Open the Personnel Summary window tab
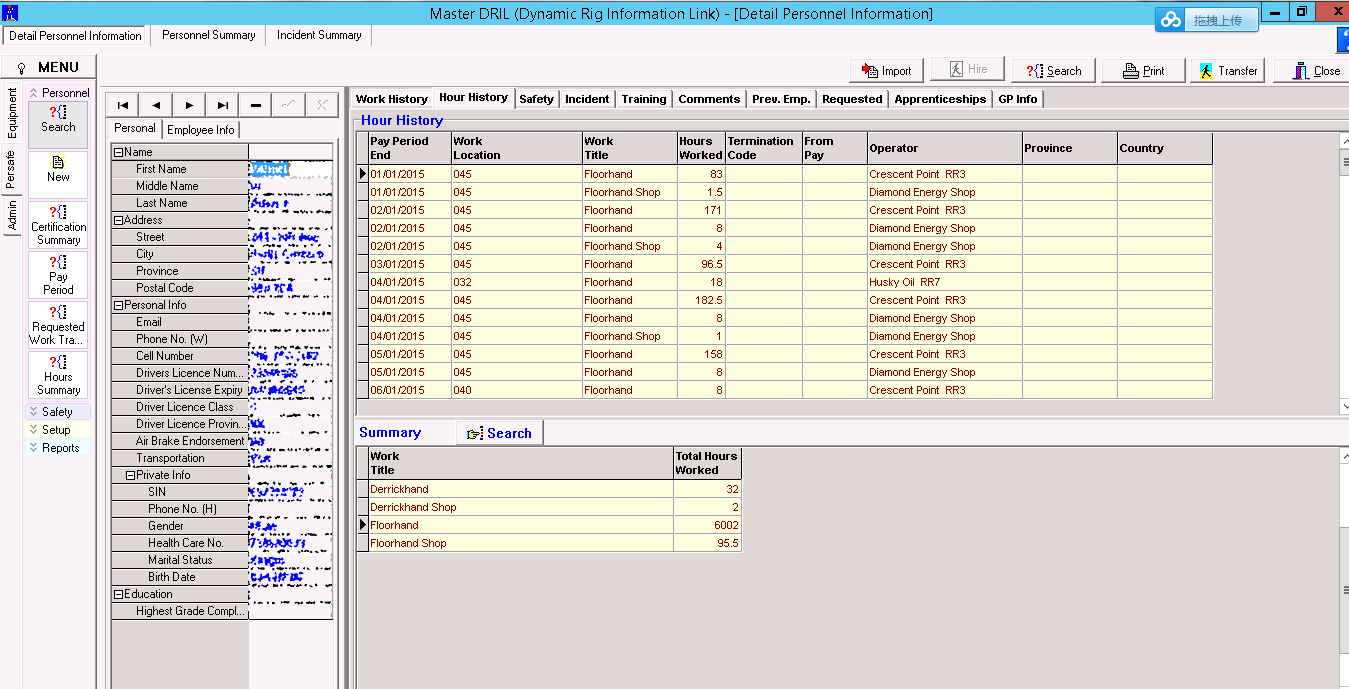 click(208, 35)
